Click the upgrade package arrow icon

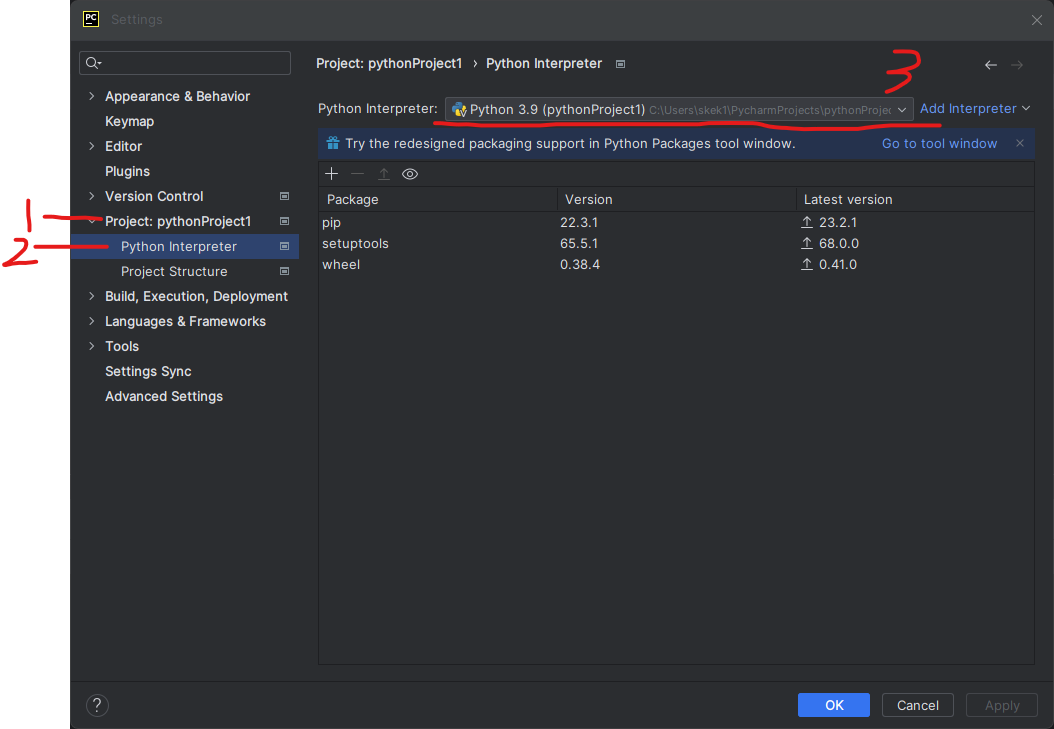click(x=384, y=174)
